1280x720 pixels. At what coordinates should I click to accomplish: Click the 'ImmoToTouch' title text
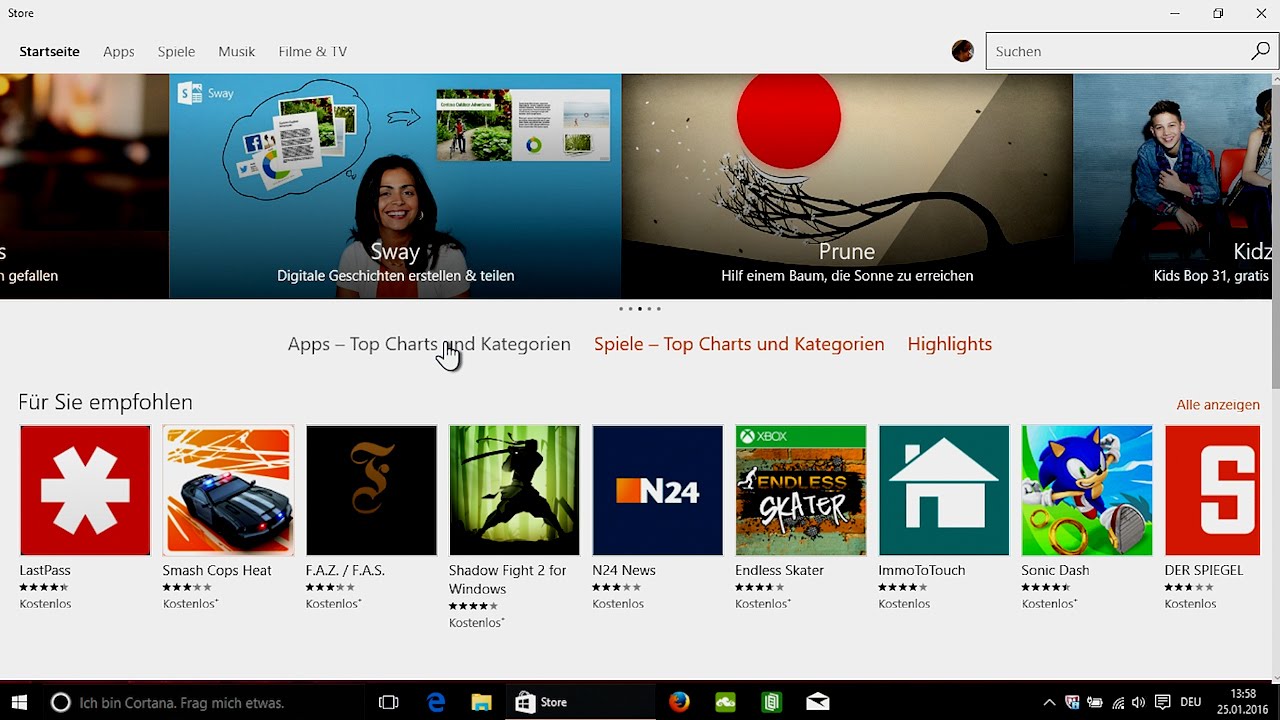pos(922,570)
